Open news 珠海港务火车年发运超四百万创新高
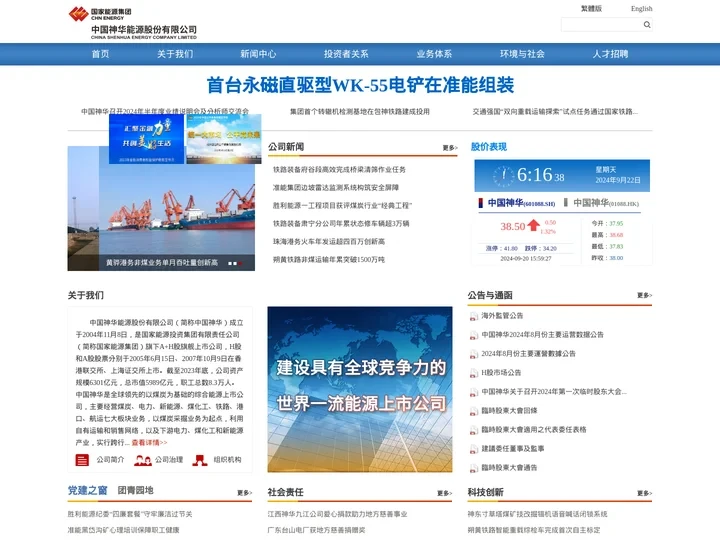The height and width of the screenshot is (540, 720). 329,242
